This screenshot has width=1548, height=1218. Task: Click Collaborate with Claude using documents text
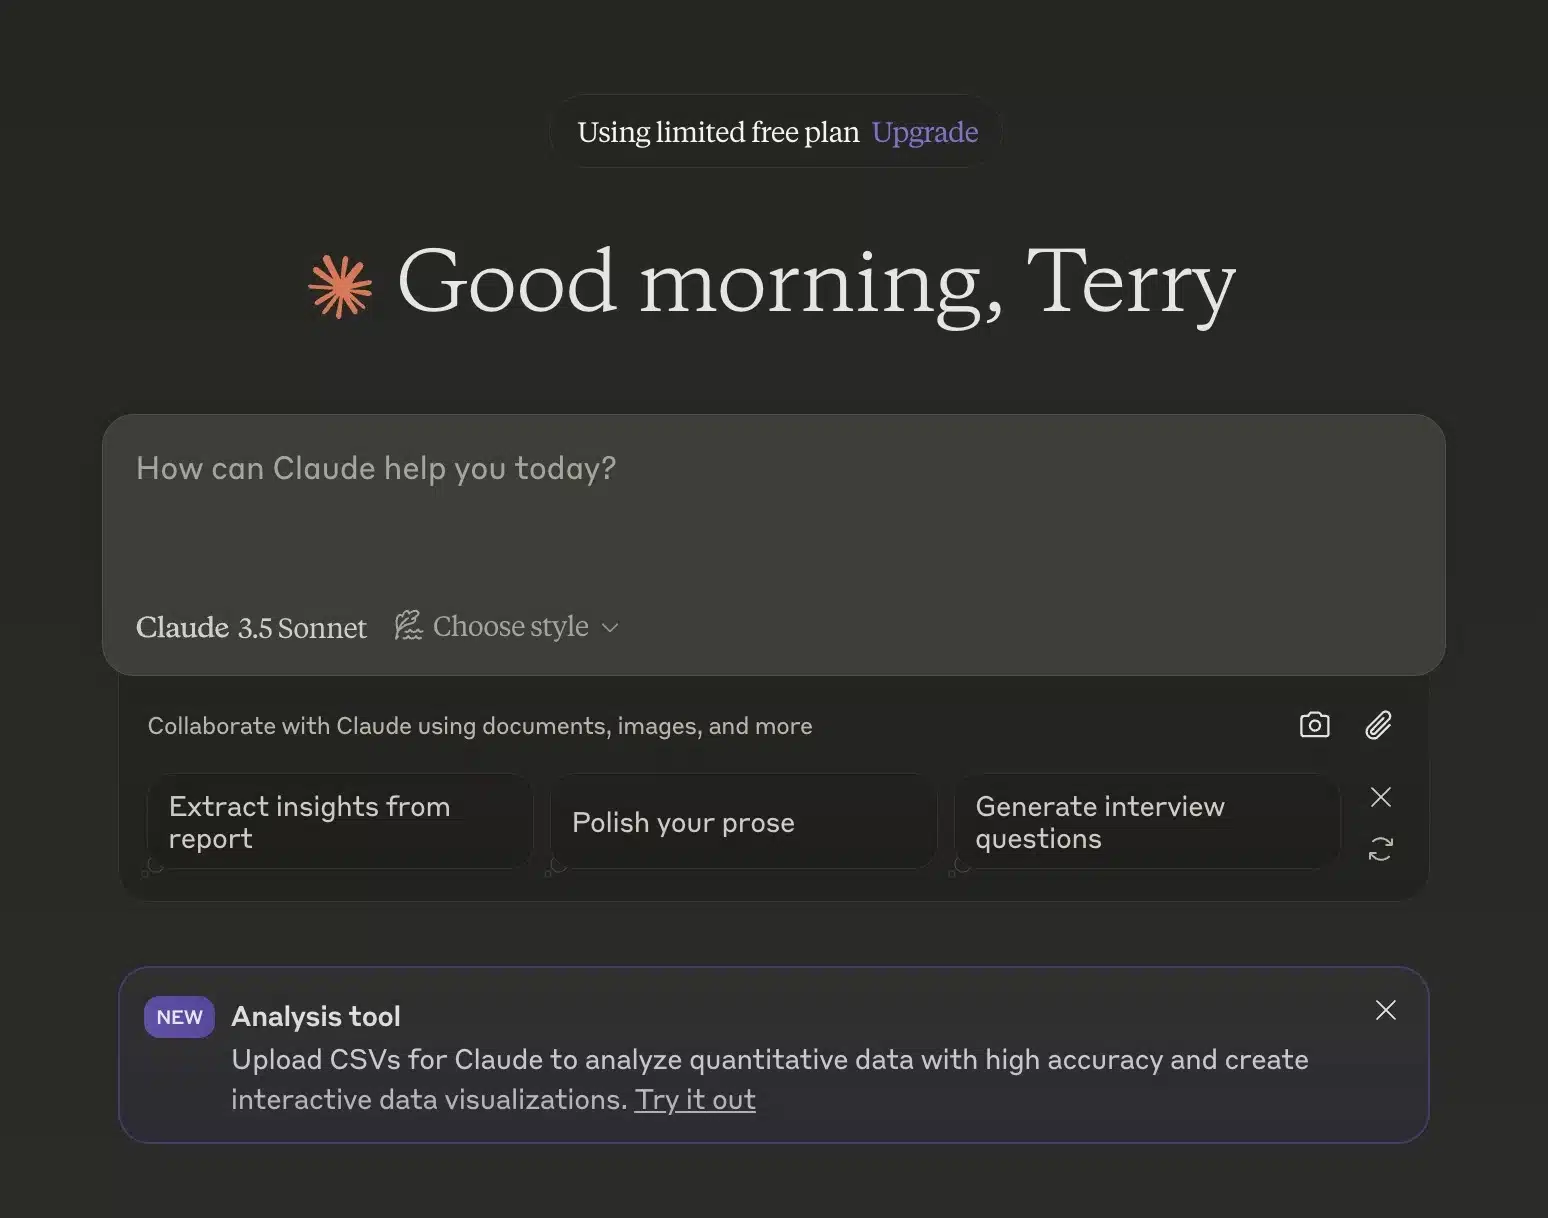click(480, 726)
